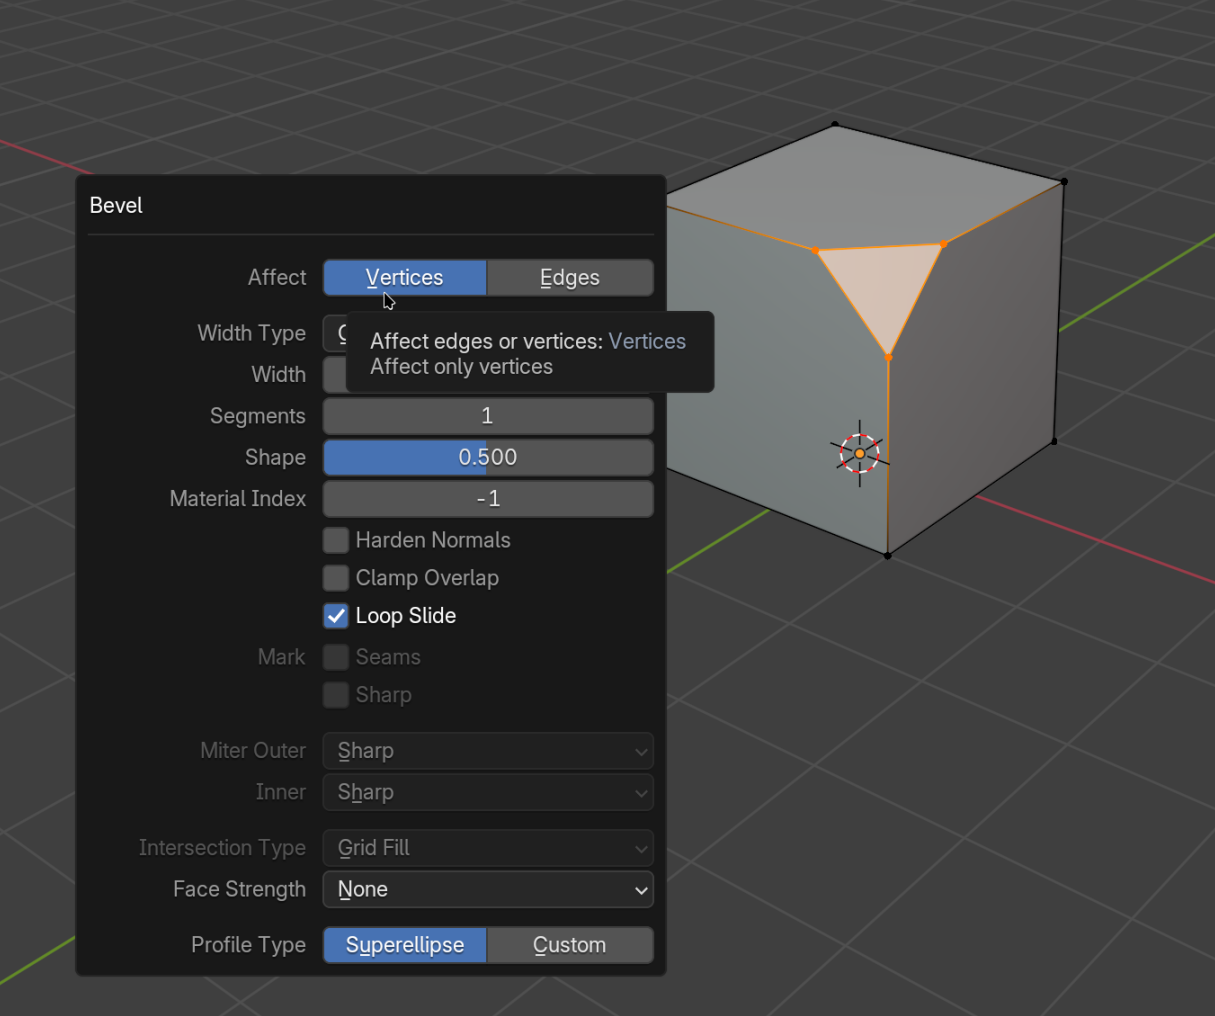1215x1016 pixels.
Task: Choose Custom profile type
Action: tap(570, 944)
